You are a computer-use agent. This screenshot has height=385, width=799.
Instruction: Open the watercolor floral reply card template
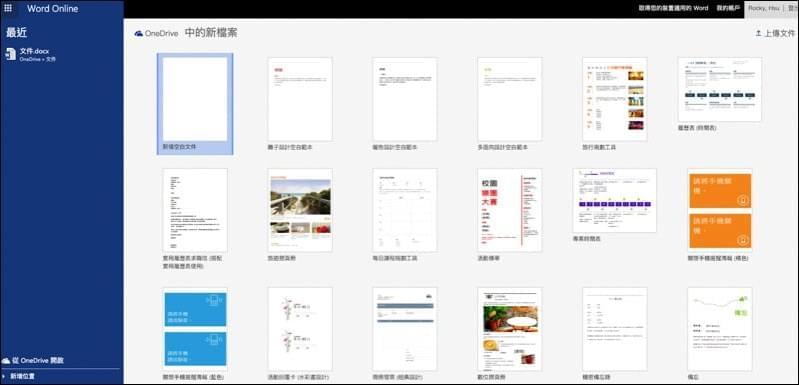[300, 329]
